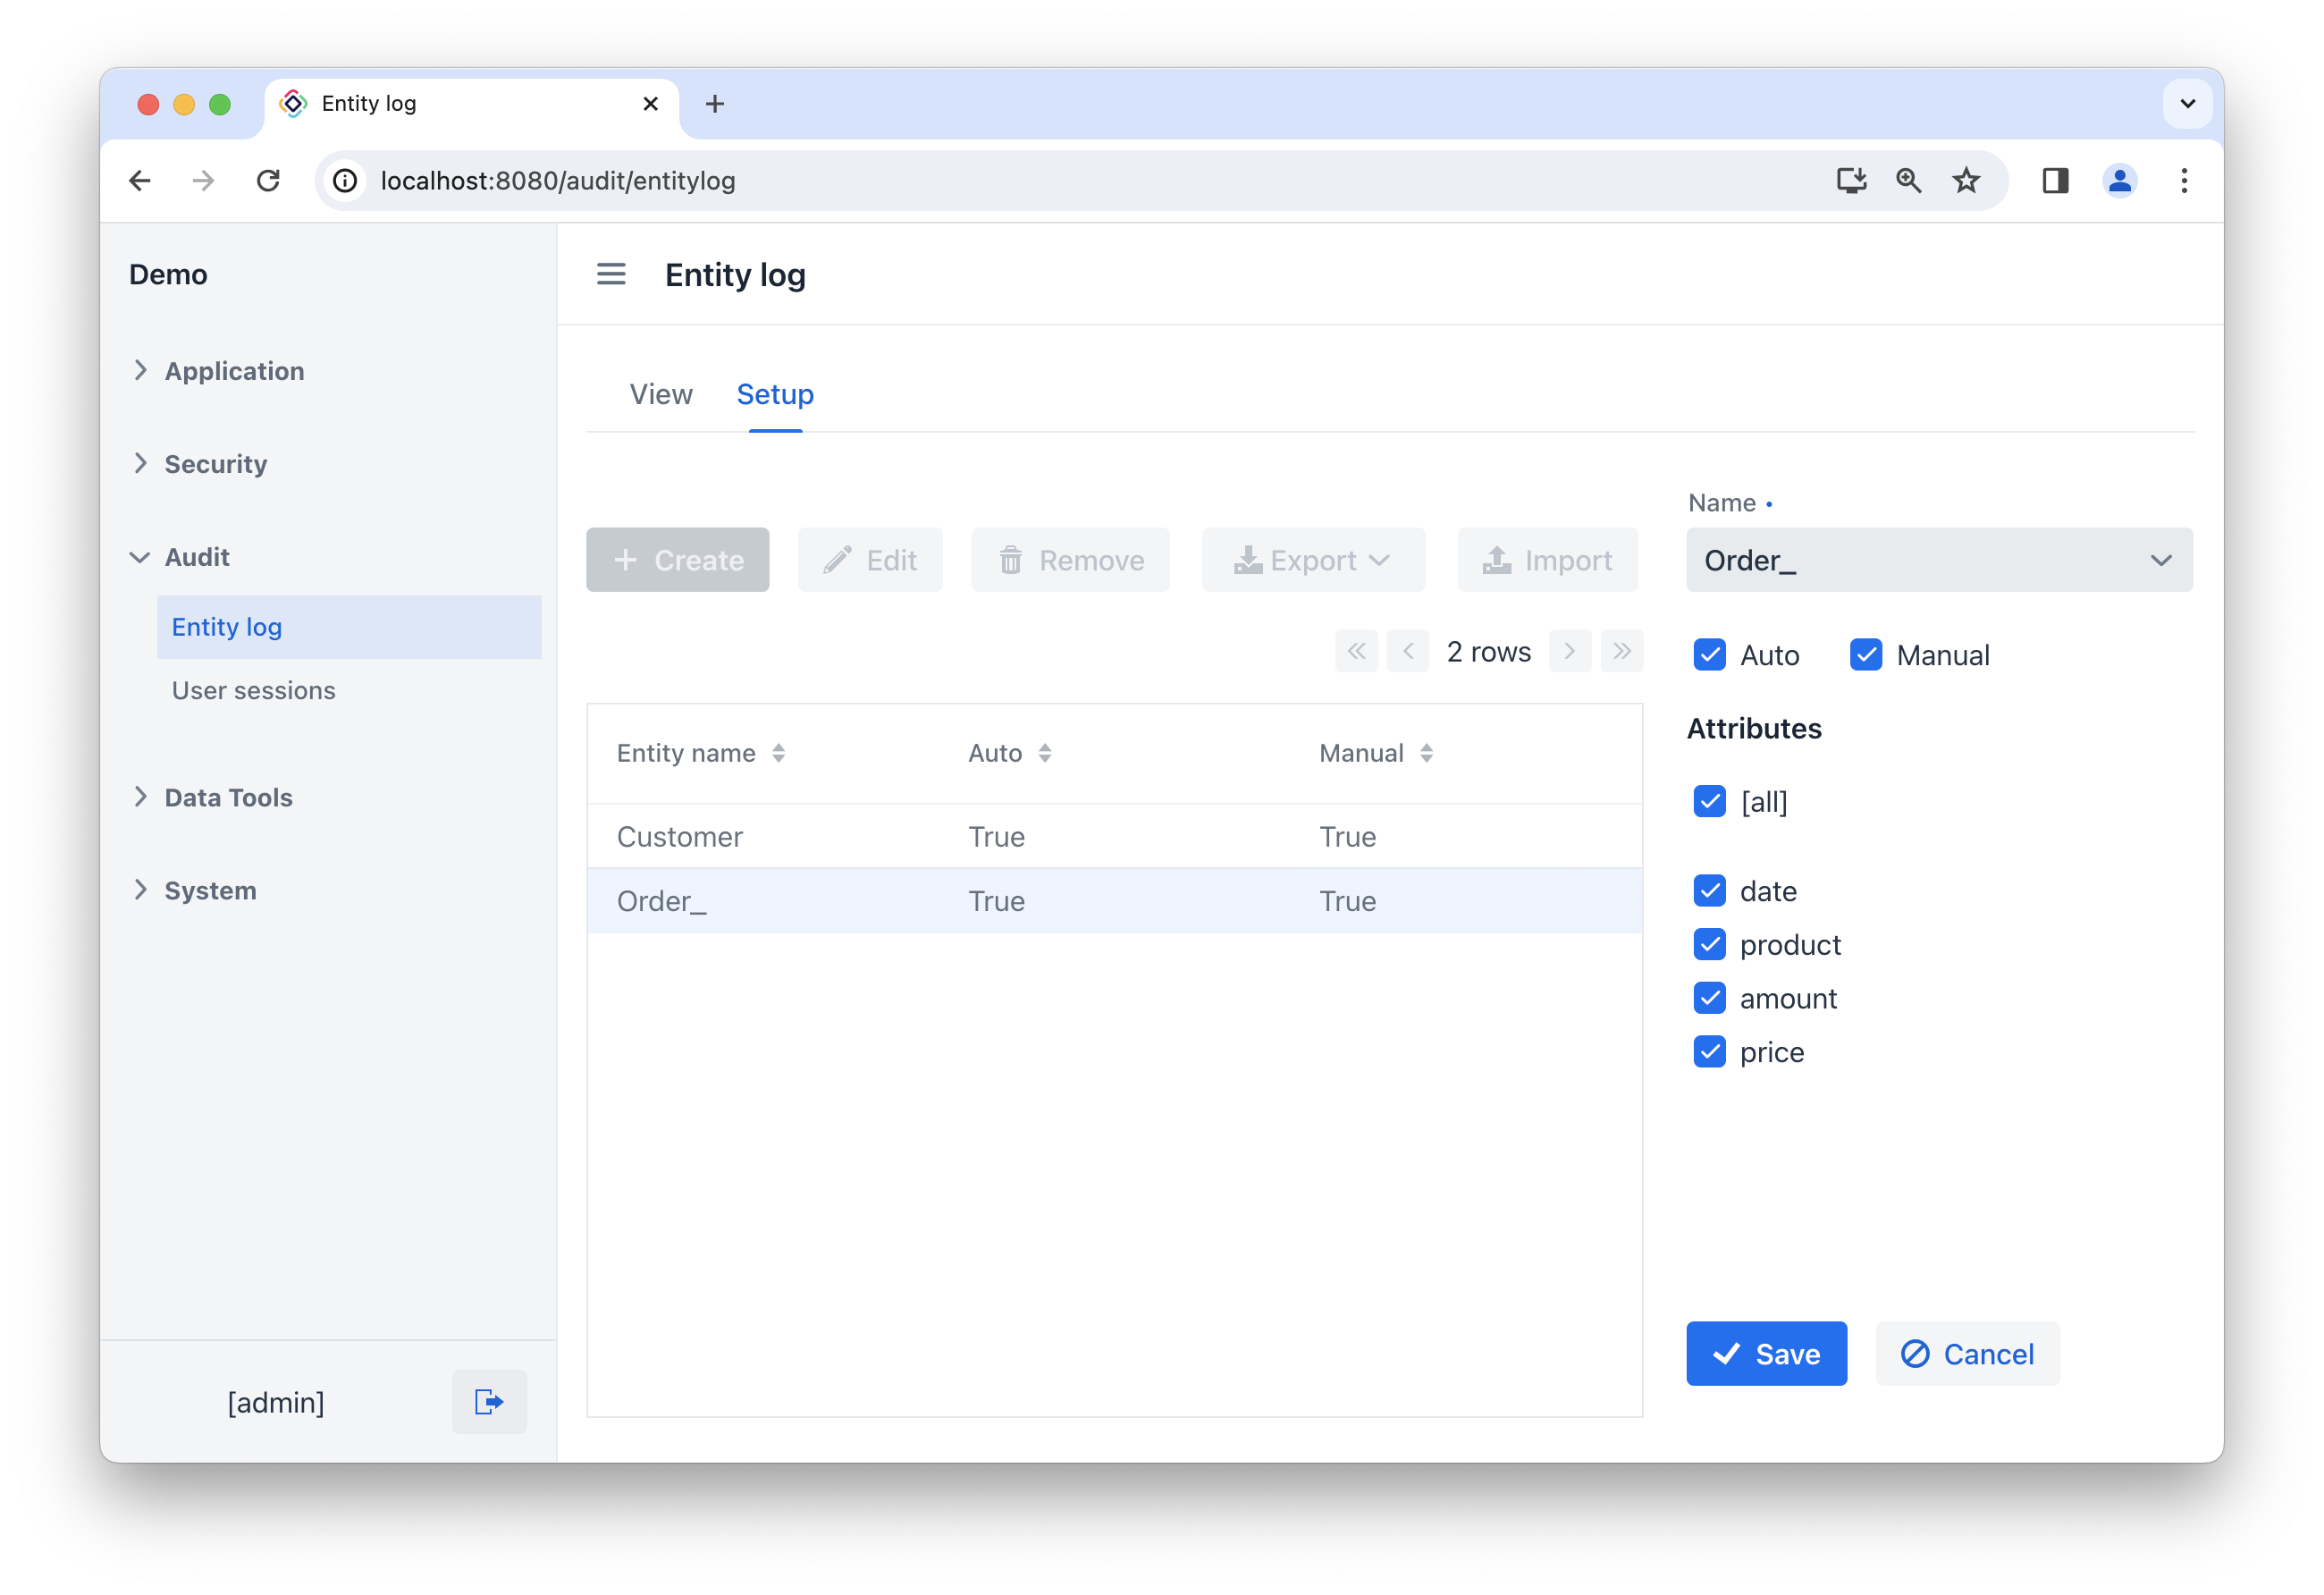This screenshot has height=1595, width=2324.
Task: Uncheck the [all] attributes checkbox
Action: (x=1710, y=801)
